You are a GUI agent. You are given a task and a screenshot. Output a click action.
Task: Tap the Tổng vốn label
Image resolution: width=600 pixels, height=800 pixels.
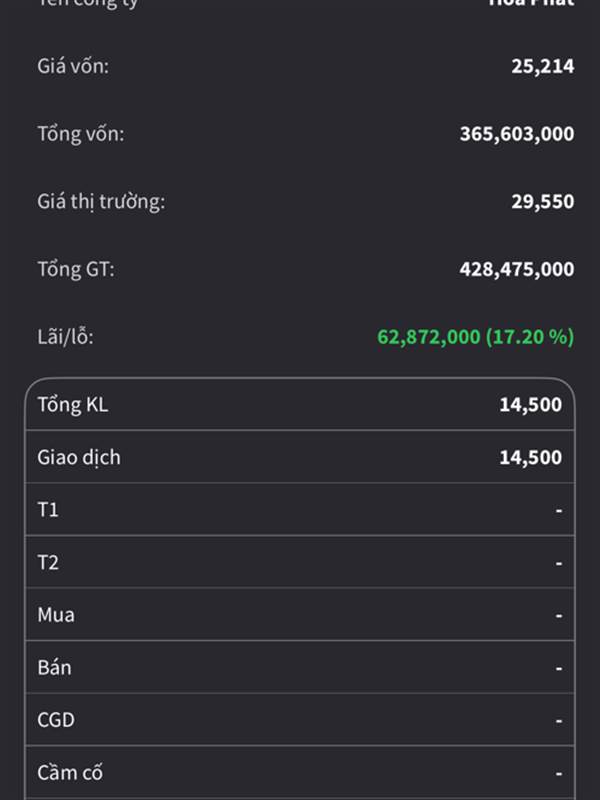tap(81, 134)
